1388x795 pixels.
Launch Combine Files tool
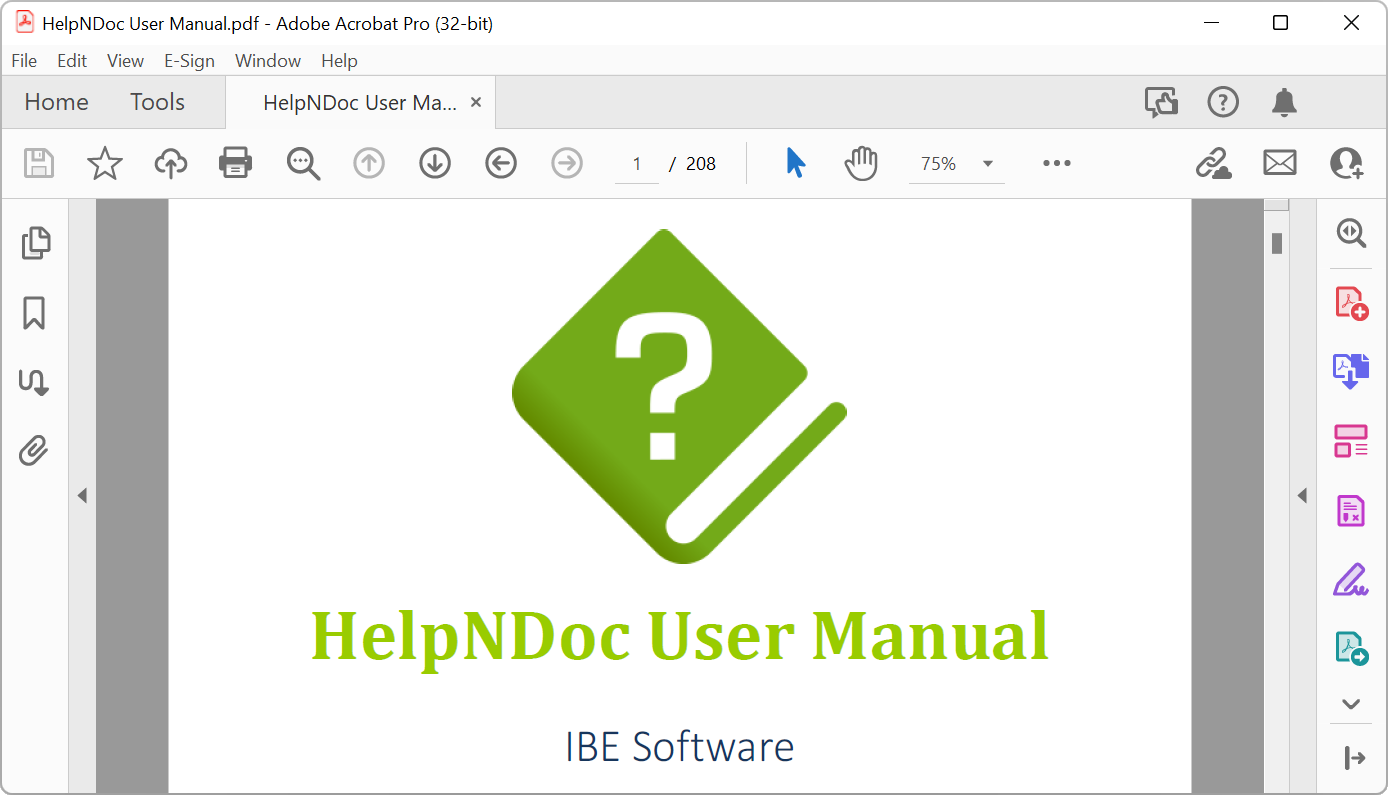tap(1352, 371)
